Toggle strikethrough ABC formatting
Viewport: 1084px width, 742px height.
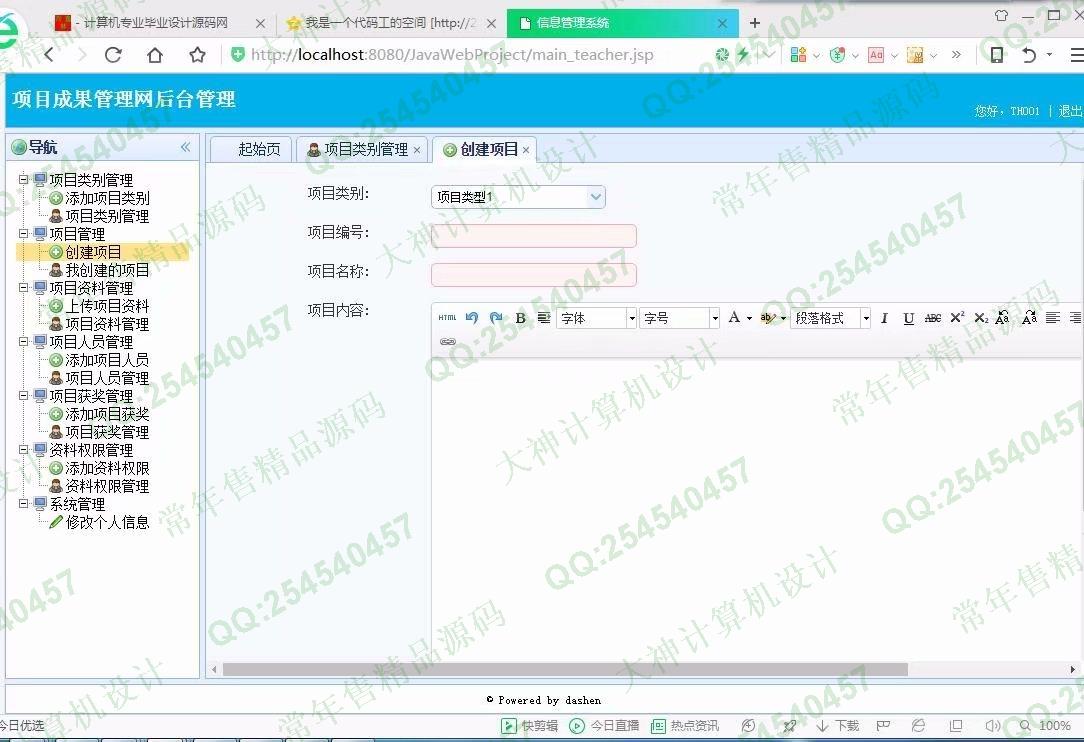pos(933,318)
